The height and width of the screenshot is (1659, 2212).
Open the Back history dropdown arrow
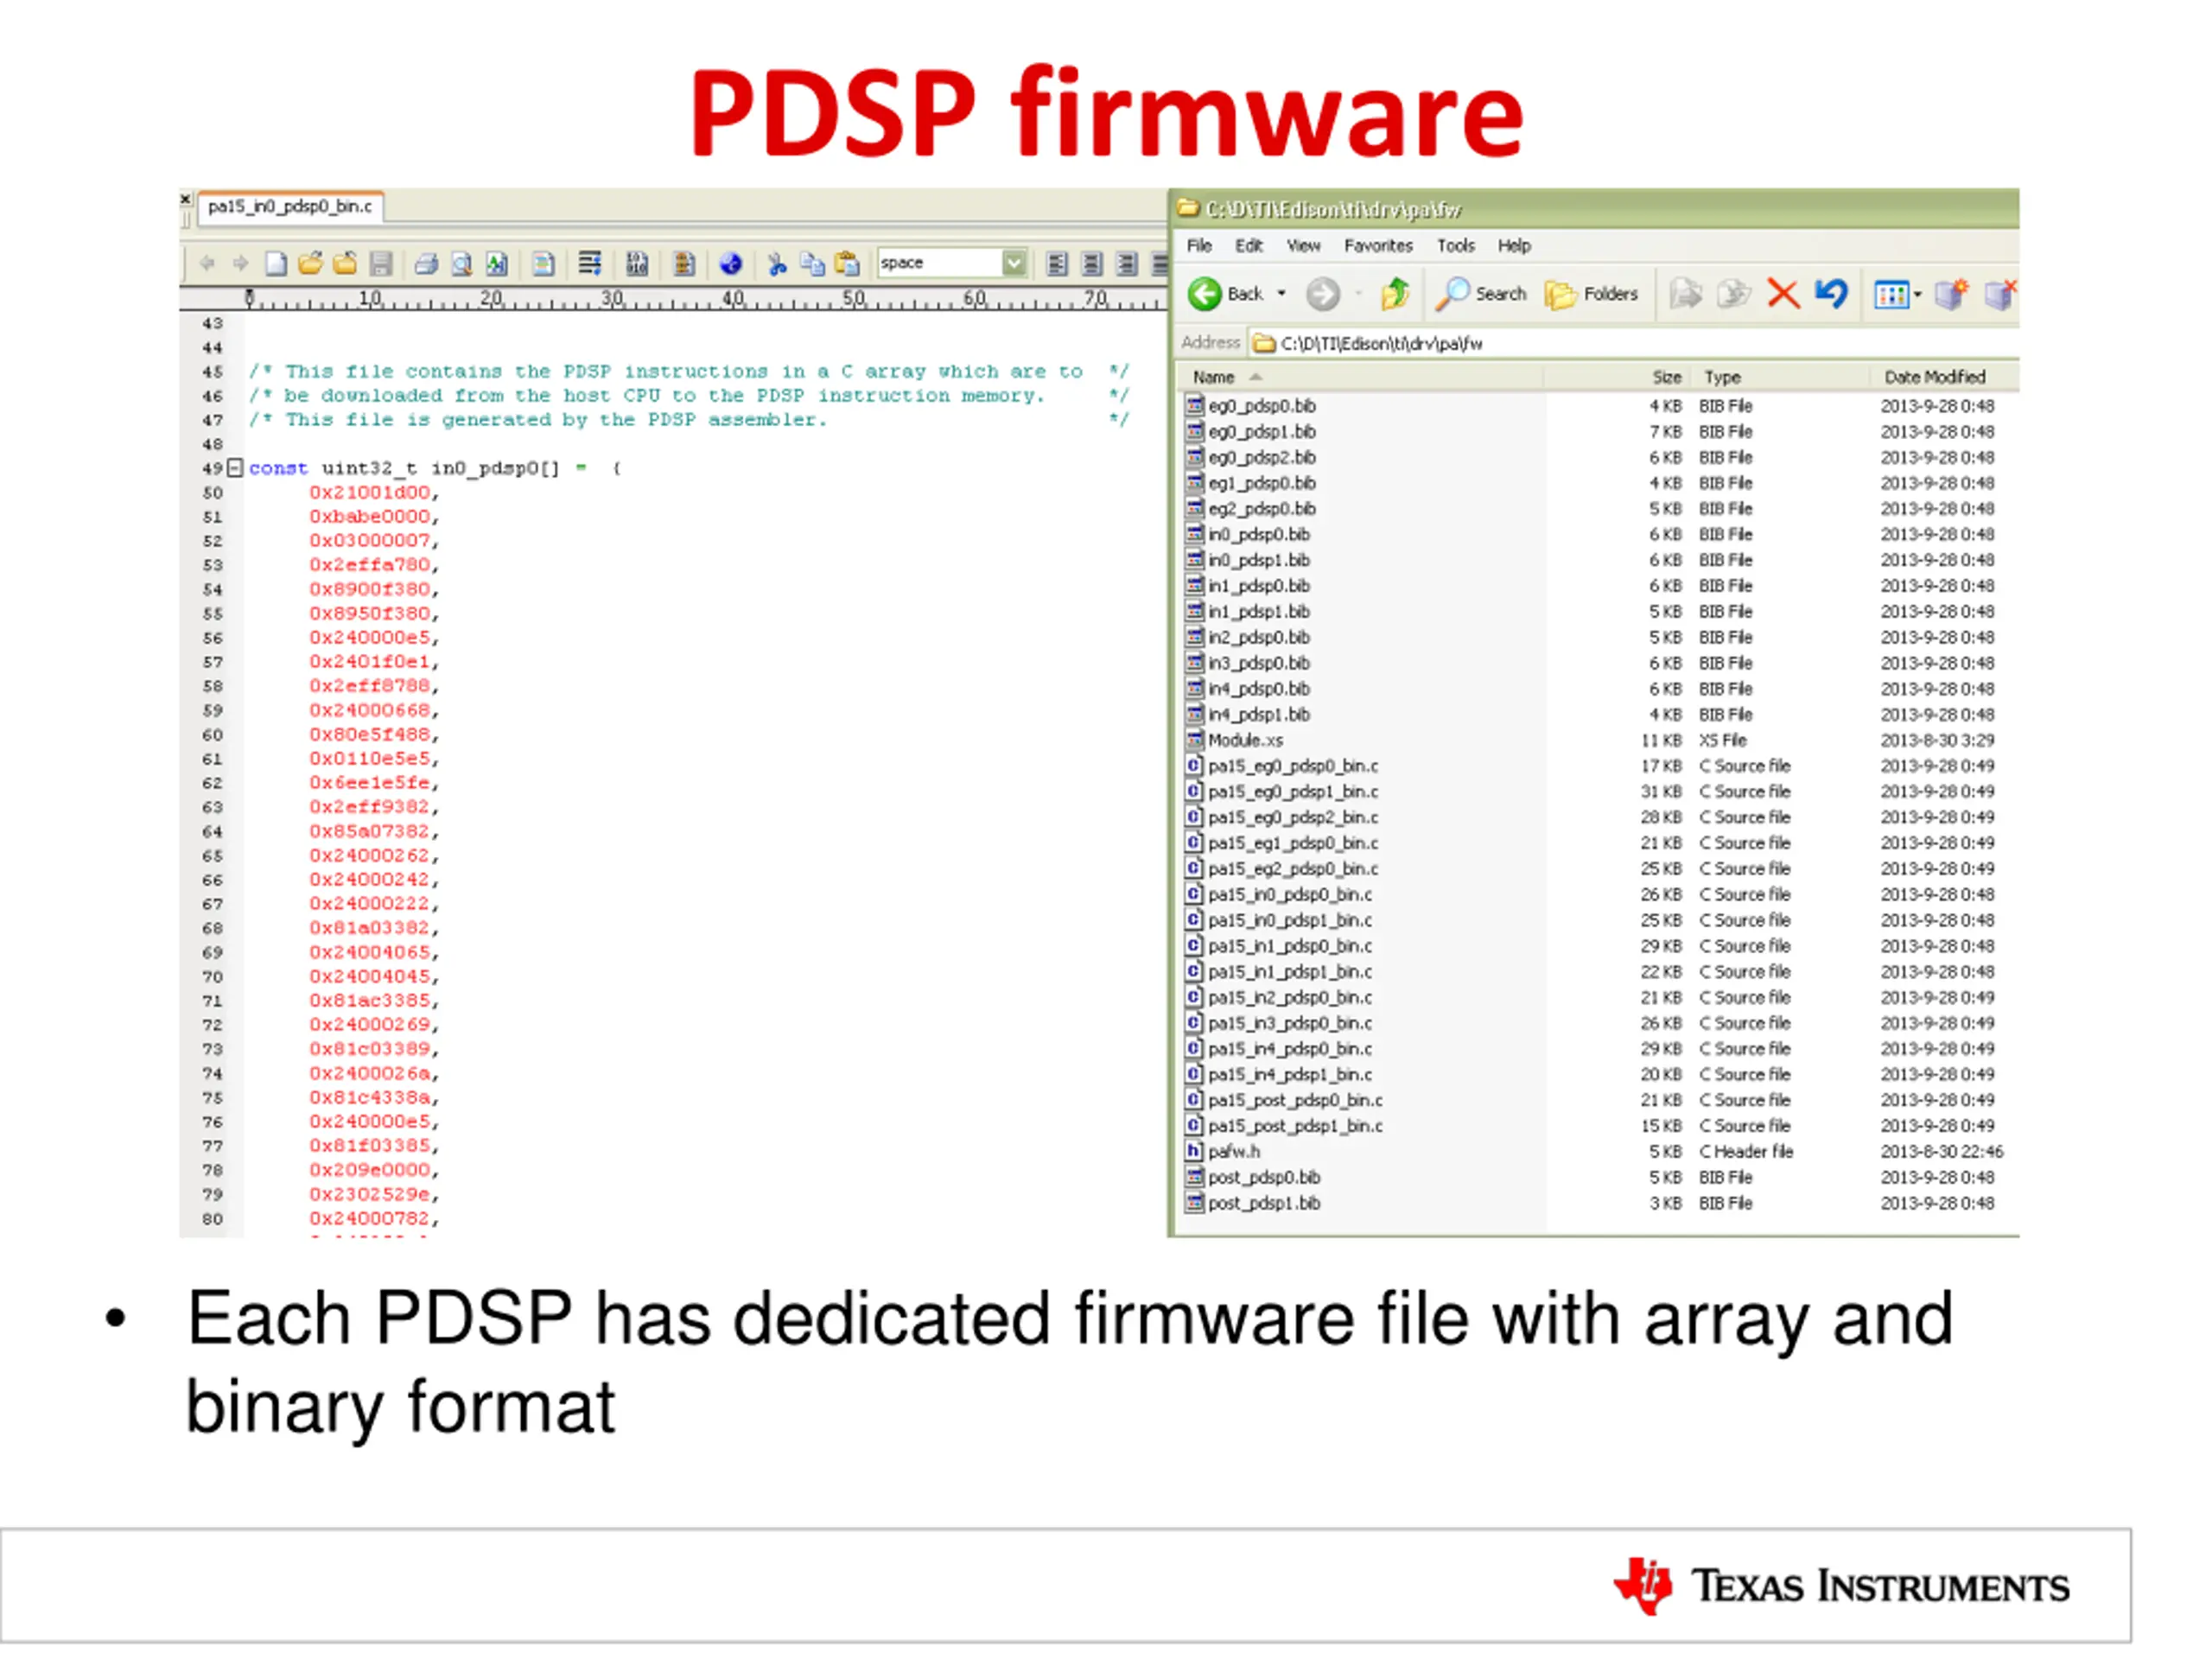point(1281,294)
